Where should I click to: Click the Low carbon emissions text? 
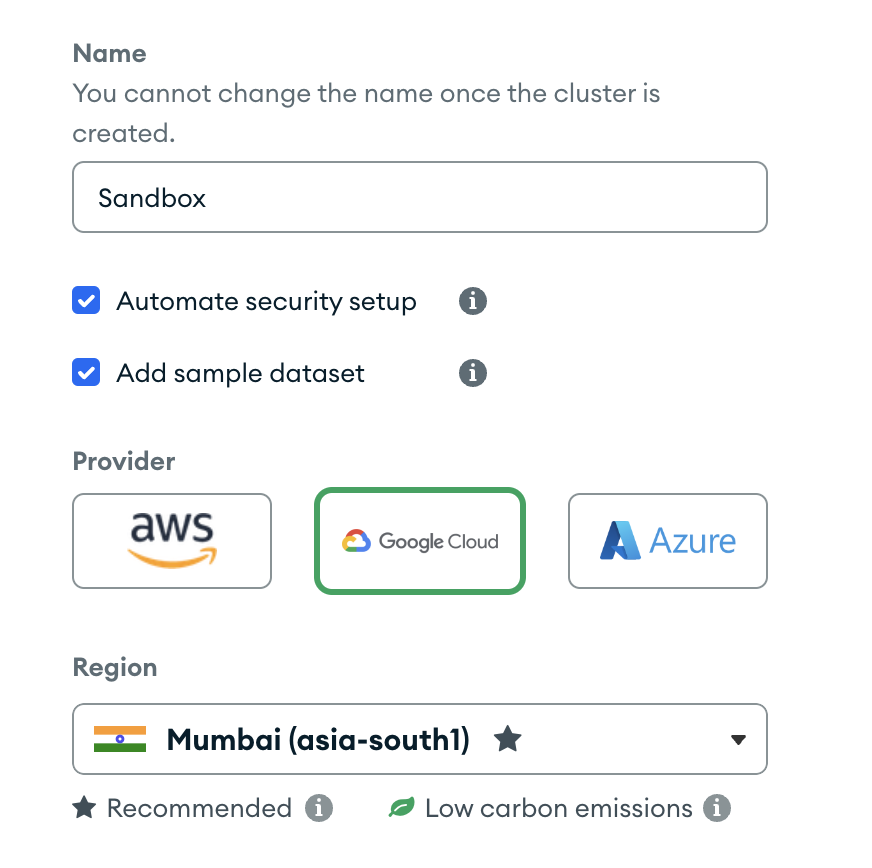[x=559, y=808]
